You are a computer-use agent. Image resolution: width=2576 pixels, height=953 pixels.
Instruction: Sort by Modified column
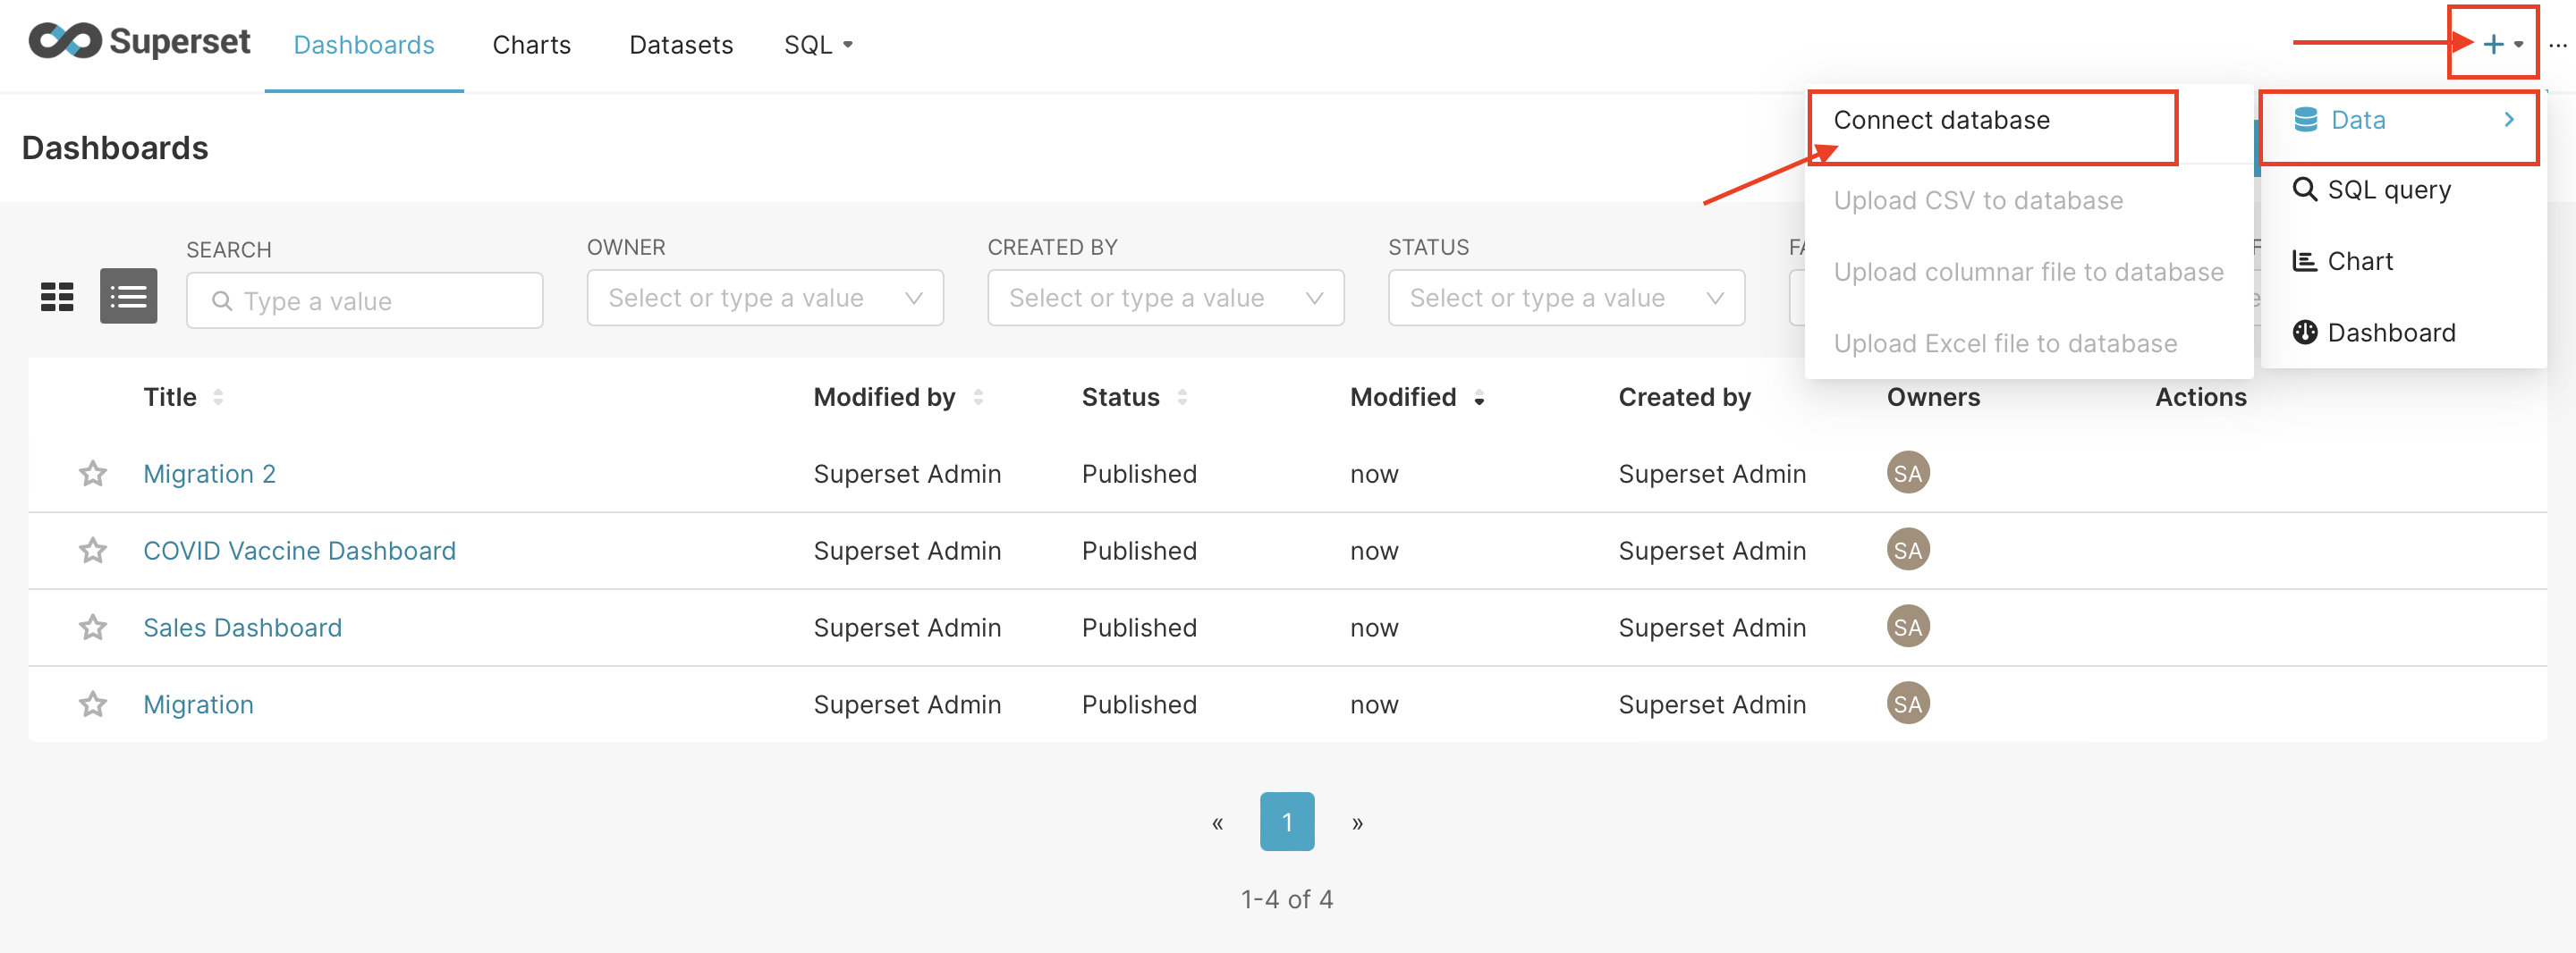1403,397
